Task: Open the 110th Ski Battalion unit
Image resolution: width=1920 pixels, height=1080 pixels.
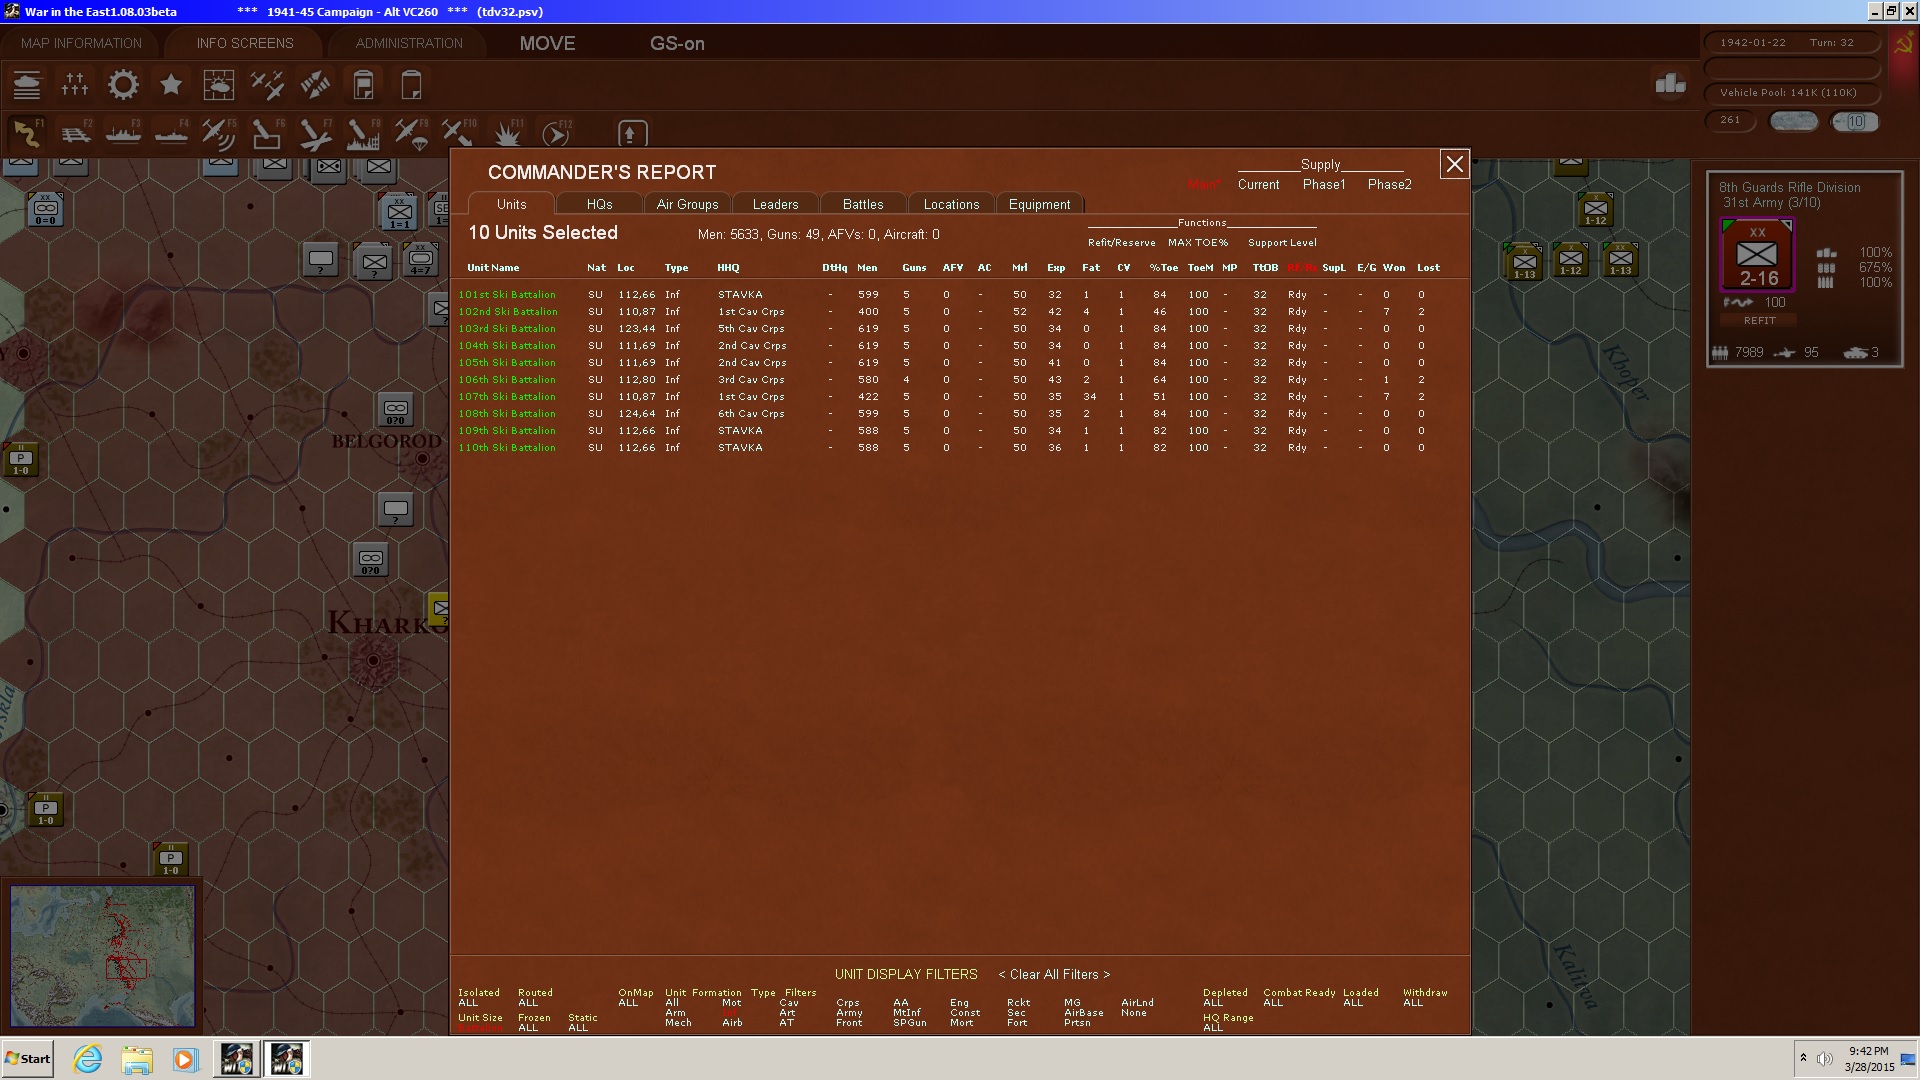Action: click(x=507, y=448)
